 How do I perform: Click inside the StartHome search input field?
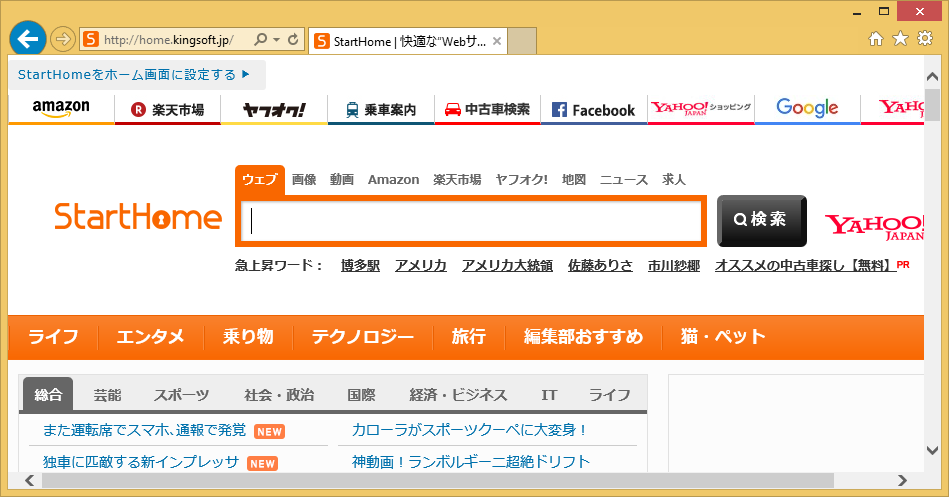472,221
